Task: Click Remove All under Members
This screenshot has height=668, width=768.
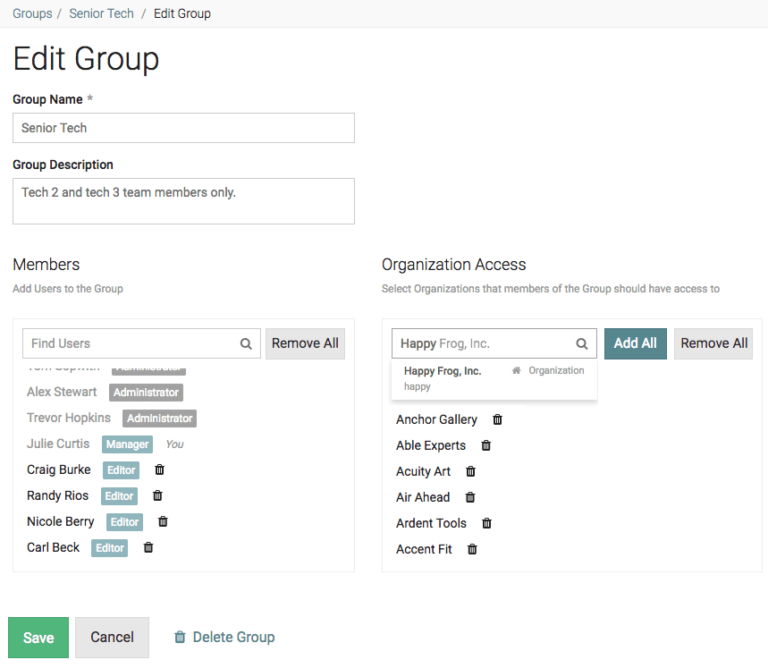Action: pyautogui.click(x=305, y=343)
